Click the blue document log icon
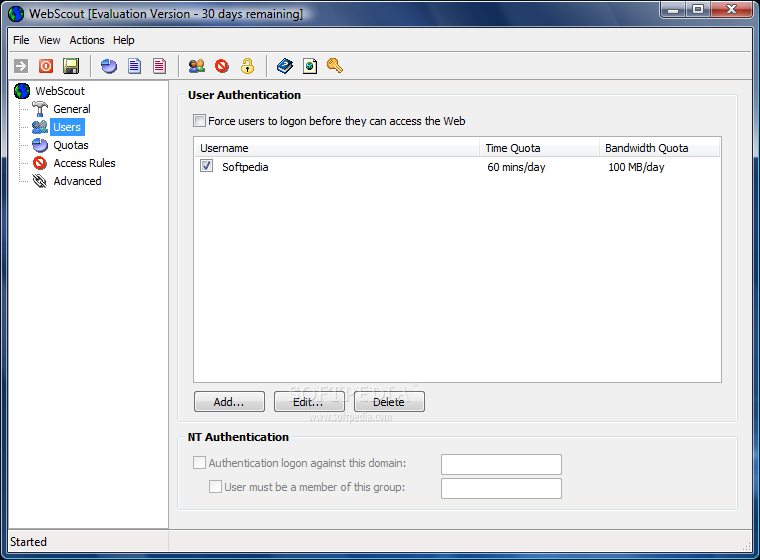 click(x=134, y=66)
